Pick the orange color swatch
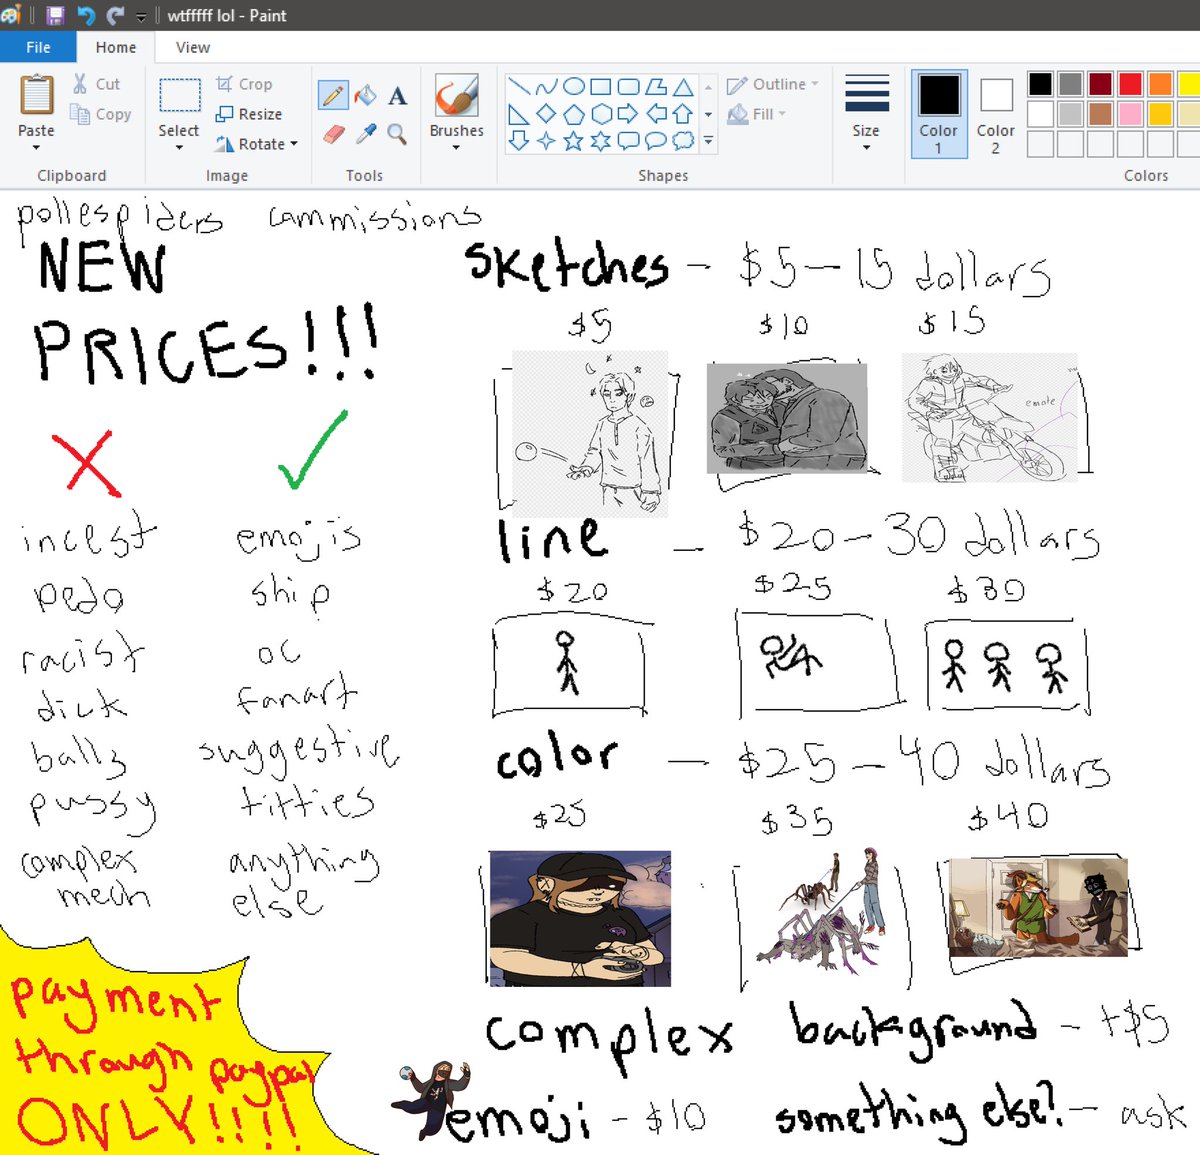The width and height of the screenshot is (1200, 1155). point(1160,84)
